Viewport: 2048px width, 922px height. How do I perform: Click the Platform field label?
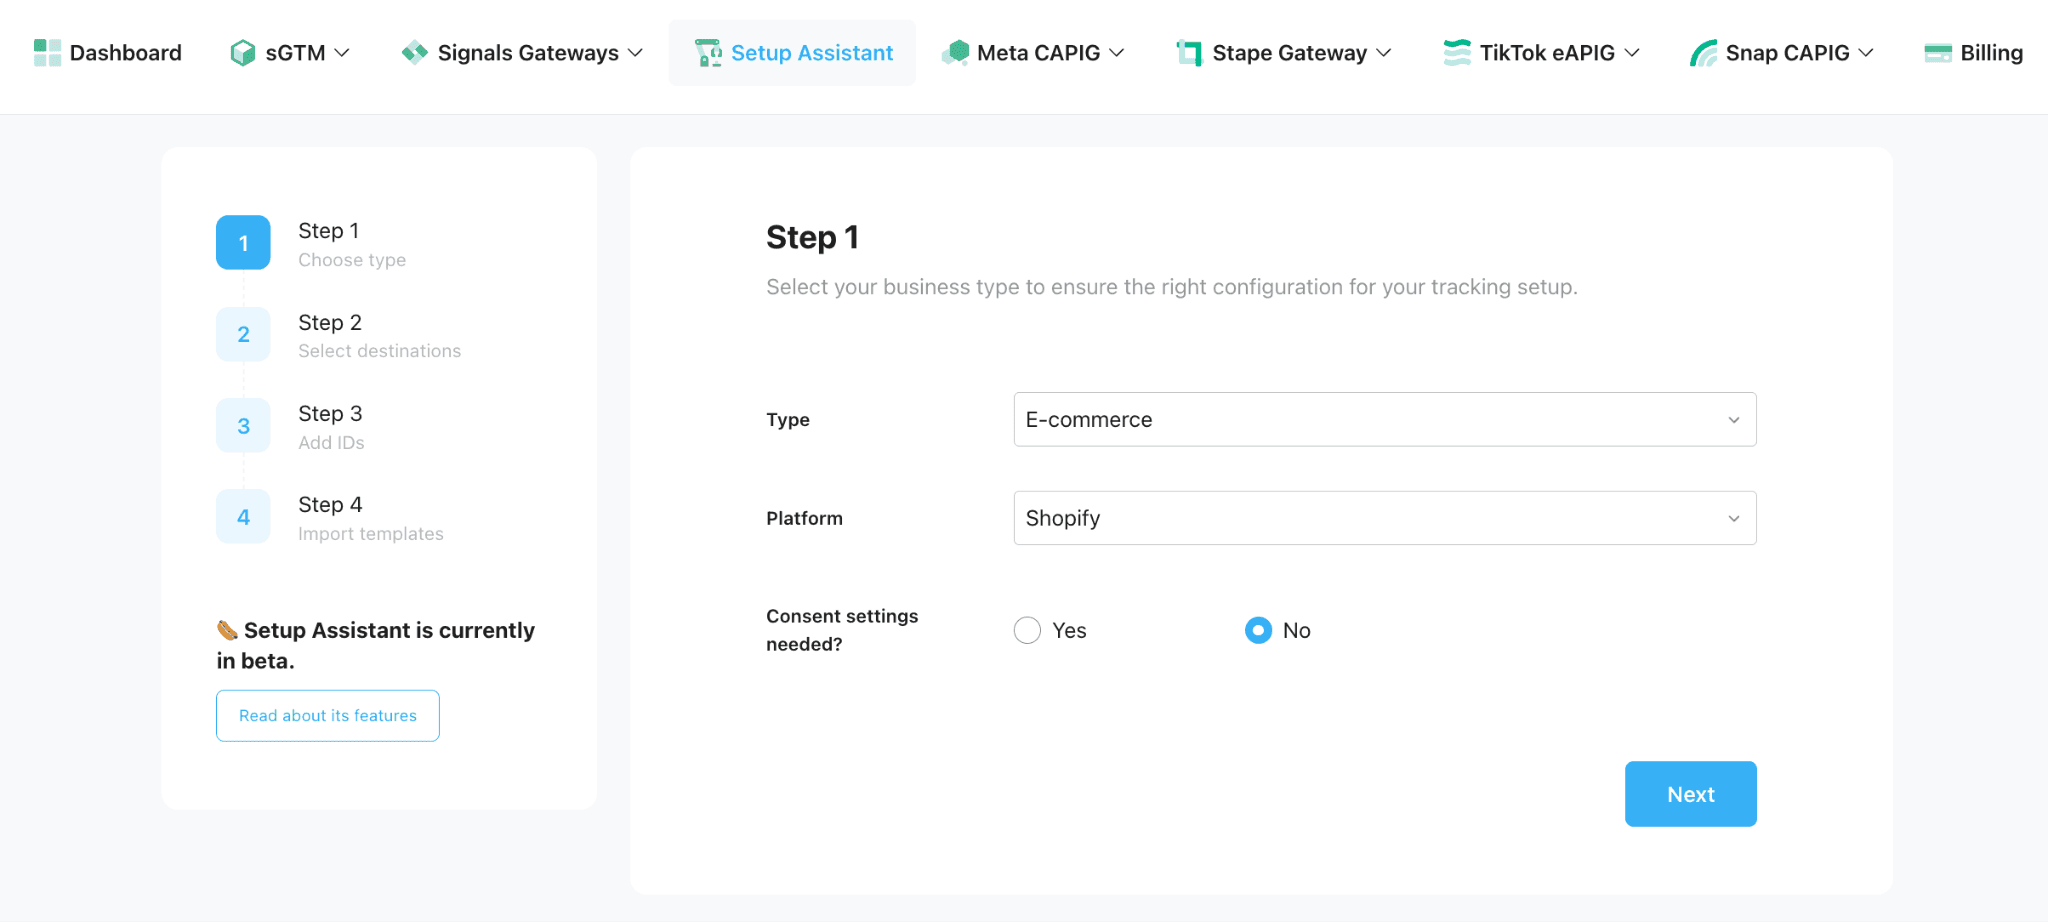tap(804, 518)
